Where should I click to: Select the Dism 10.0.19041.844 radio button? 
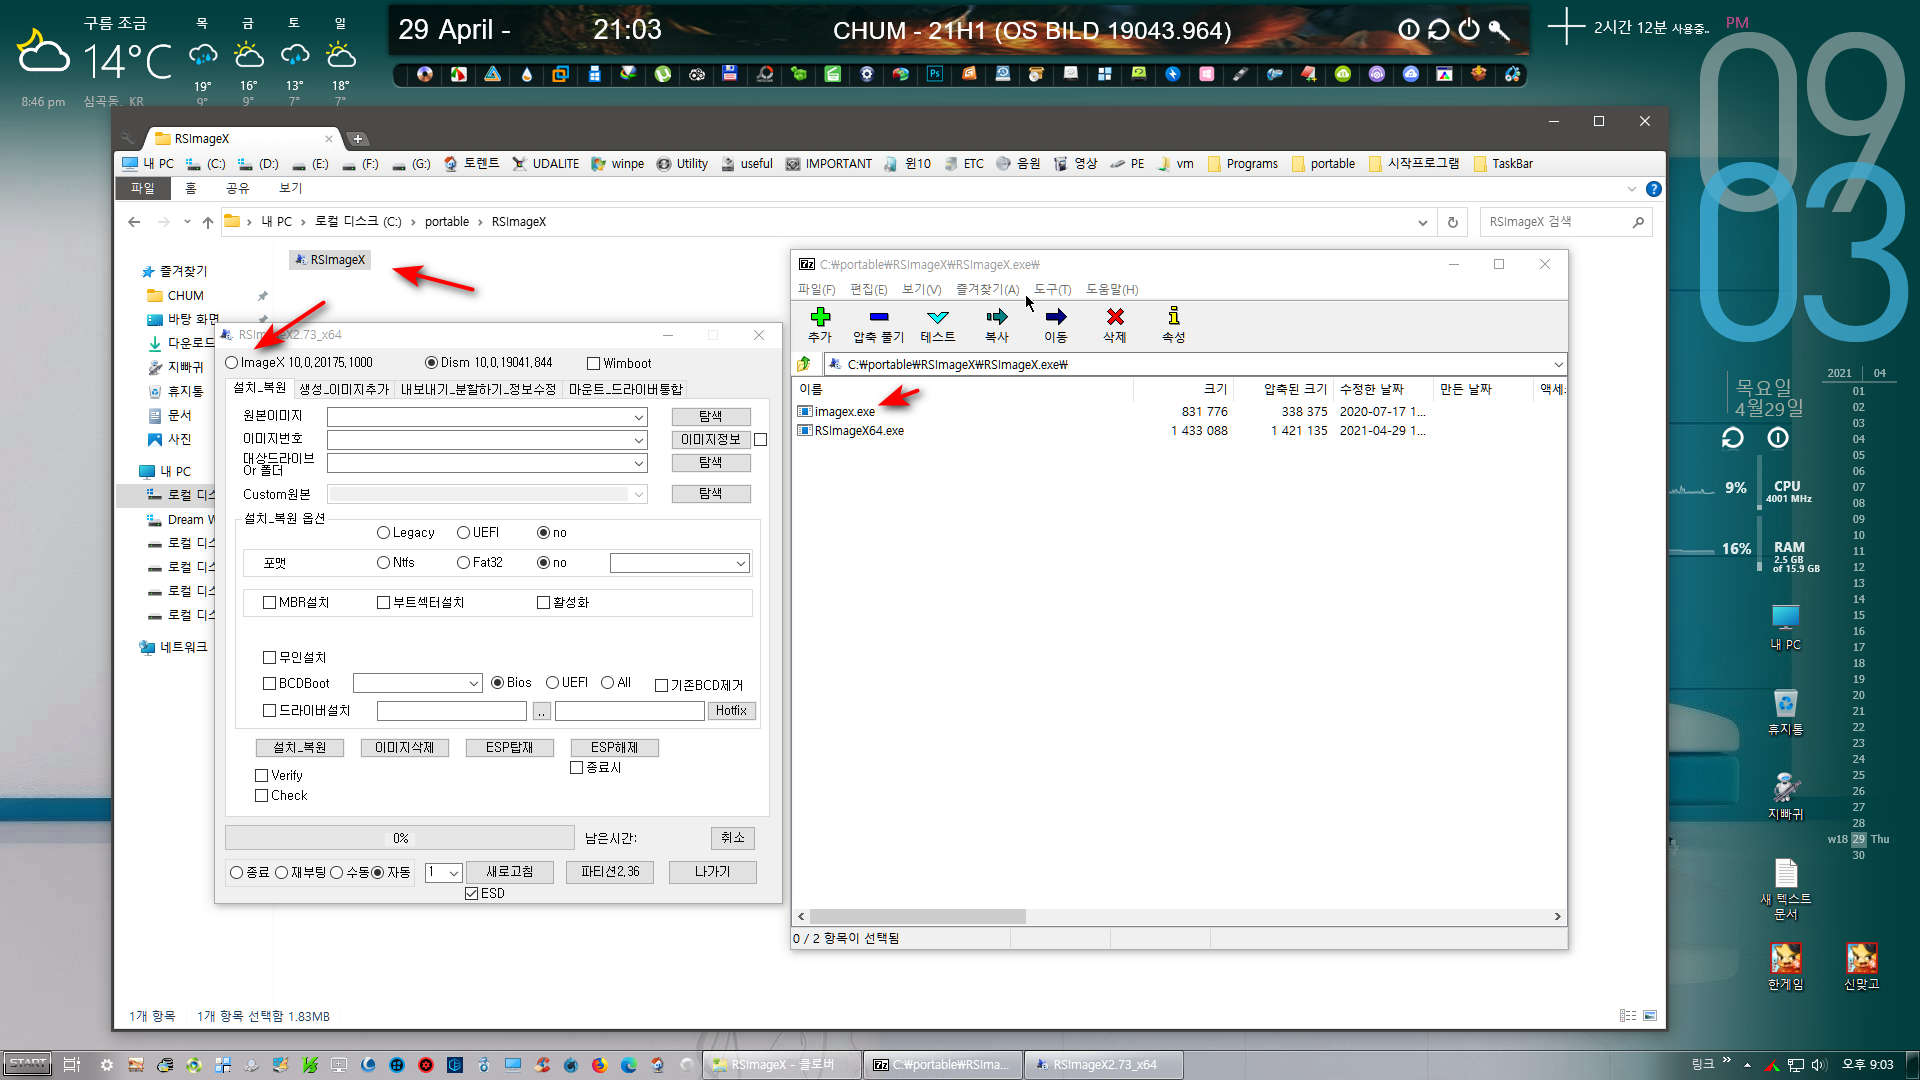pyautogui.click(x=431, y=363)
